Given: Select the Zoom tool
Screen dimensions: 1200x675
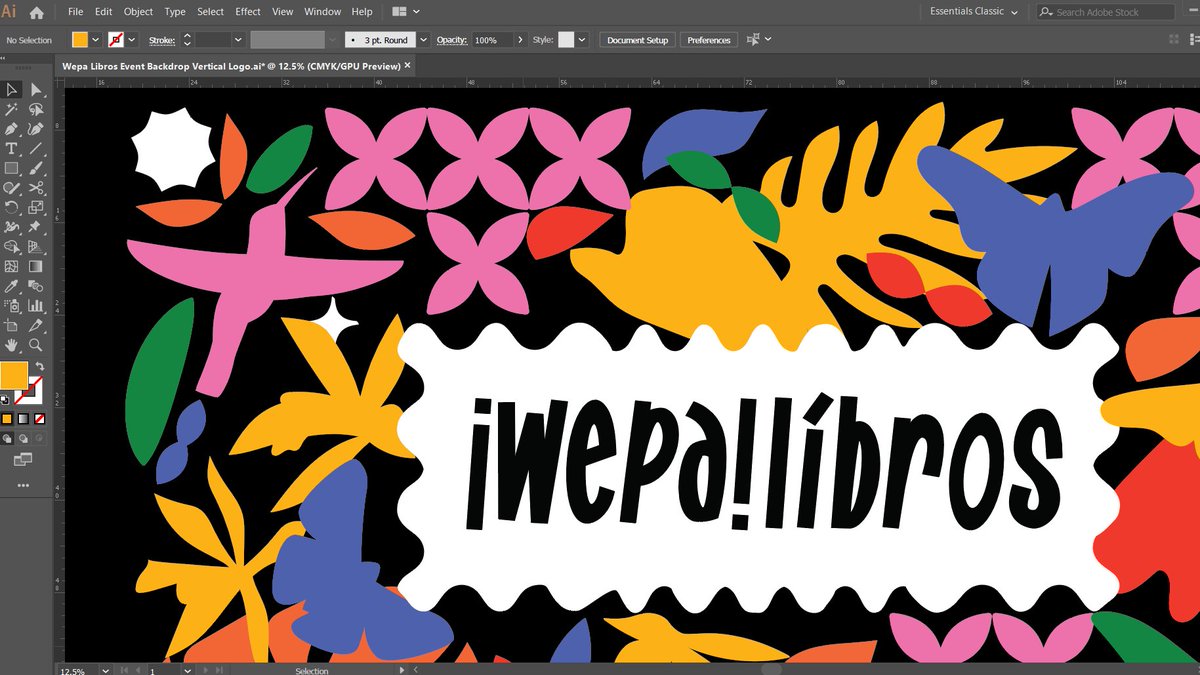Looking at the screenshot, I should click(36, 344).
